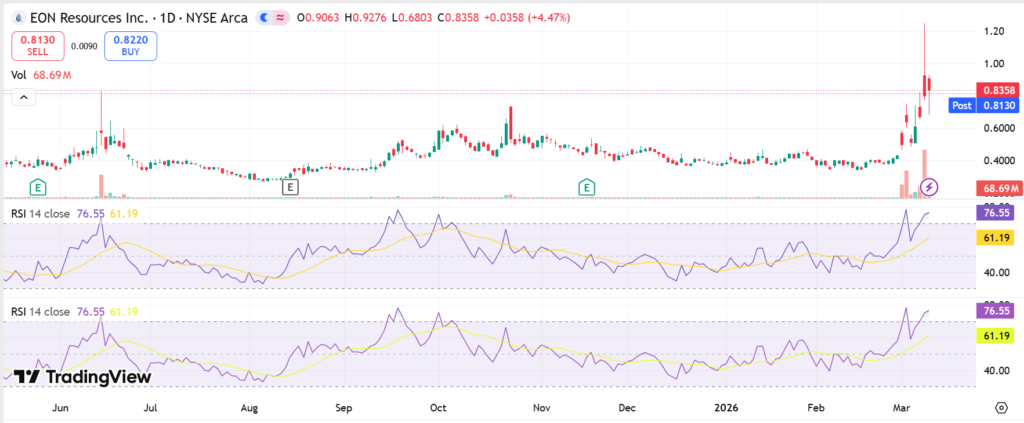Open chart settings hexagon gear icon
This screenshot has width=1024, height=423.
tap(1002, 407)
